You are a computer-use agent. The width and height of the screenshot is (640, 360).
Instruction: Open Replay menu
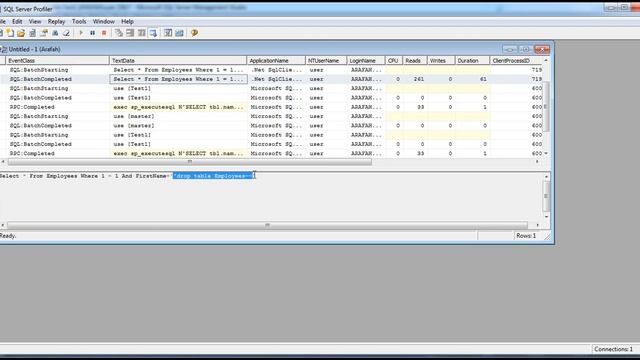(56, 21)
